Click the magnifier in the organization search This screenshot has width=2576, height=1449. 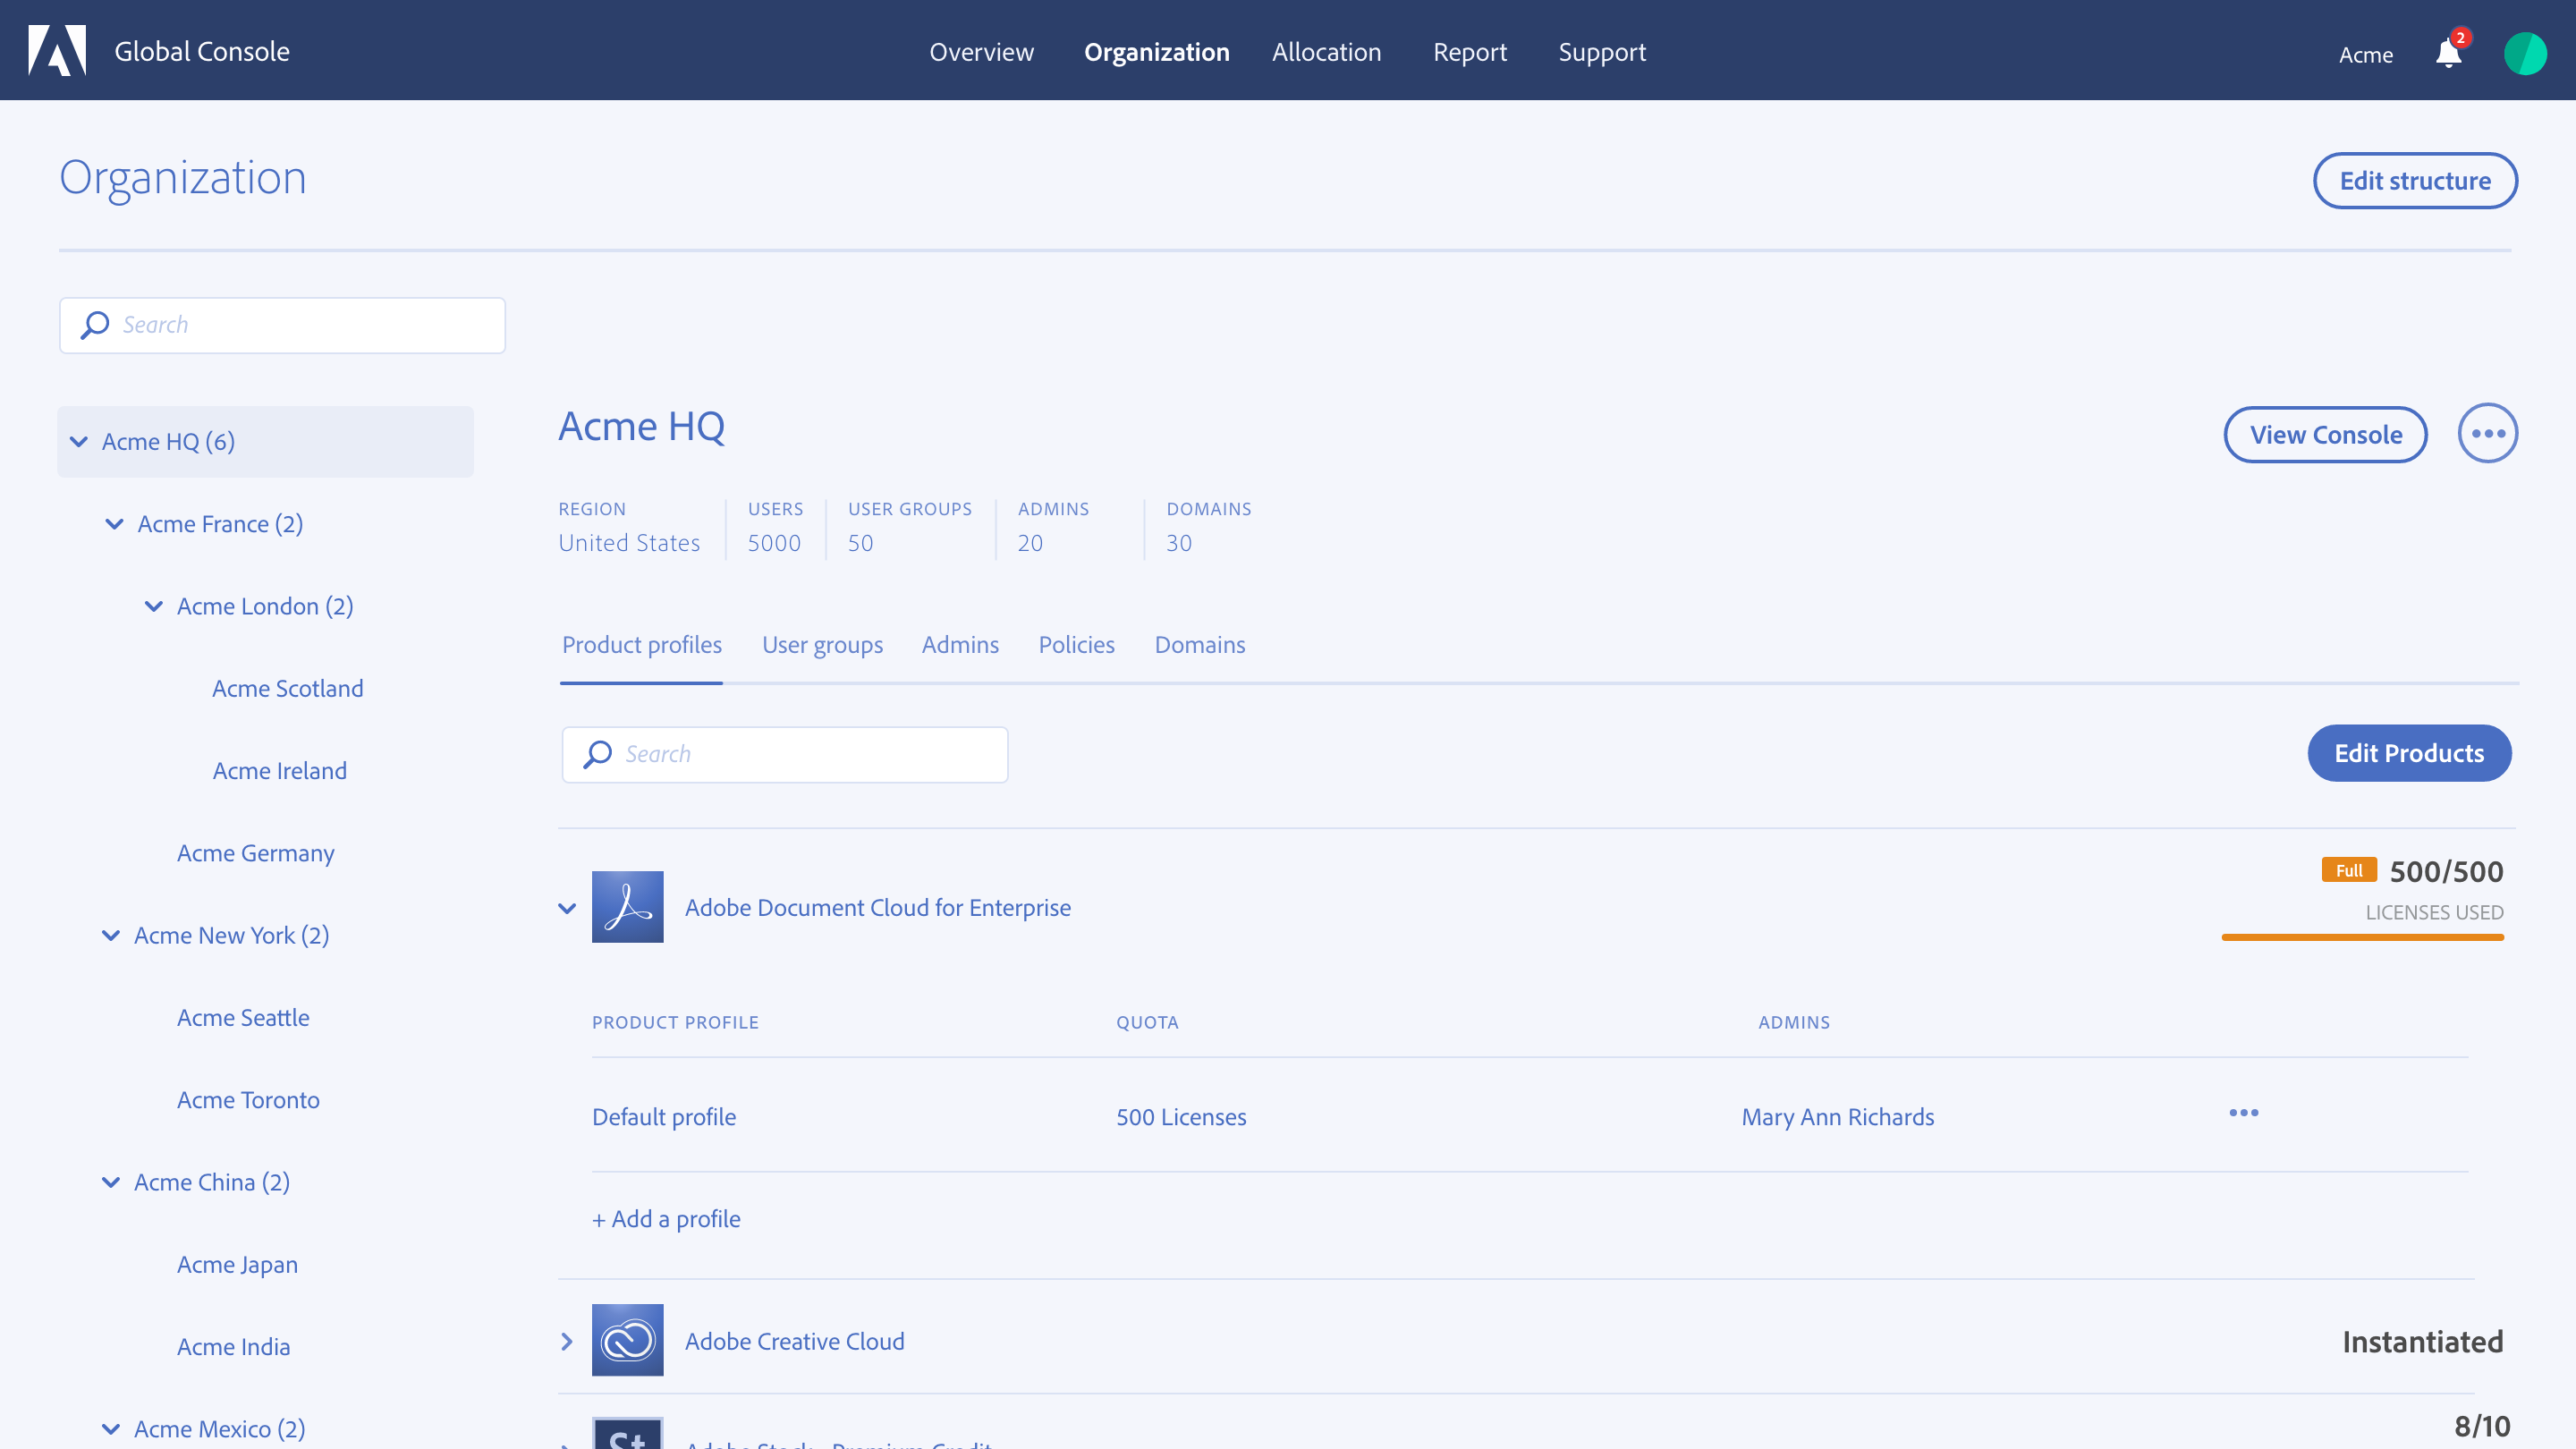tap(95, 325)
